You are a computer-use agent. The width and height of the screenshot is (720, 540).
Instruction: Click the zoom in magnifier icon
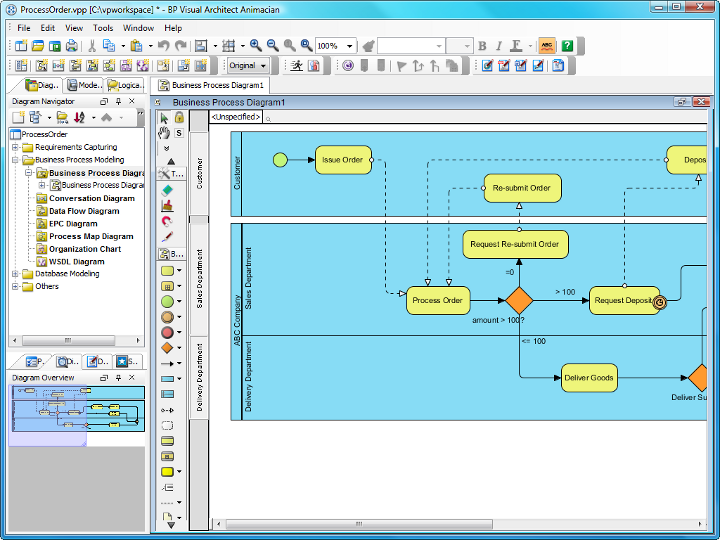[x=256, y=45]
